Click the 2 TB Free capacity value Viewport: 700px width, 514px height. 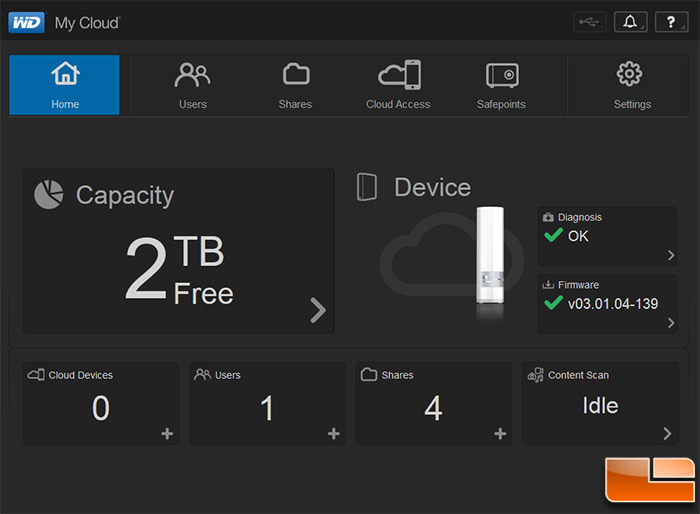[x=179, y=271]
